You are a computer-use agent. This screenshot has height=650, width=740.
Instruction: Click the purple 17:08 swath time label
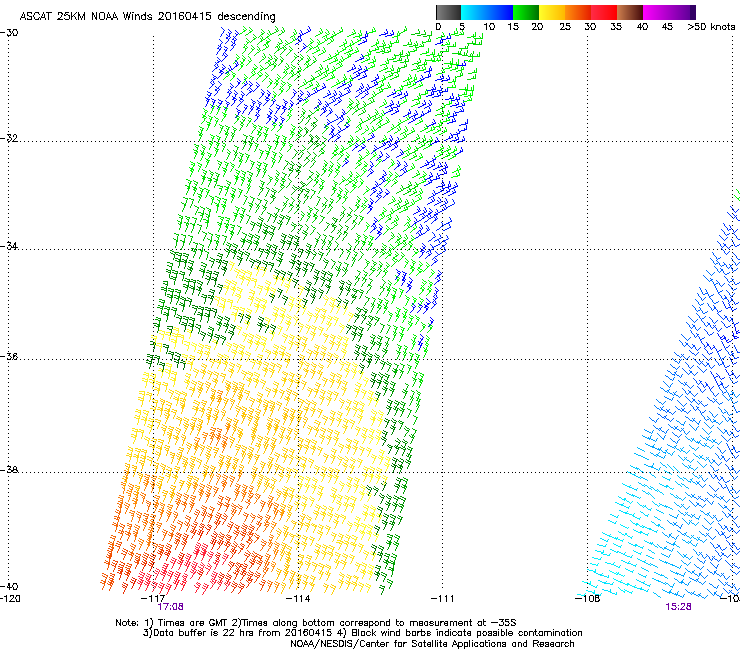(x=170, y=607)
